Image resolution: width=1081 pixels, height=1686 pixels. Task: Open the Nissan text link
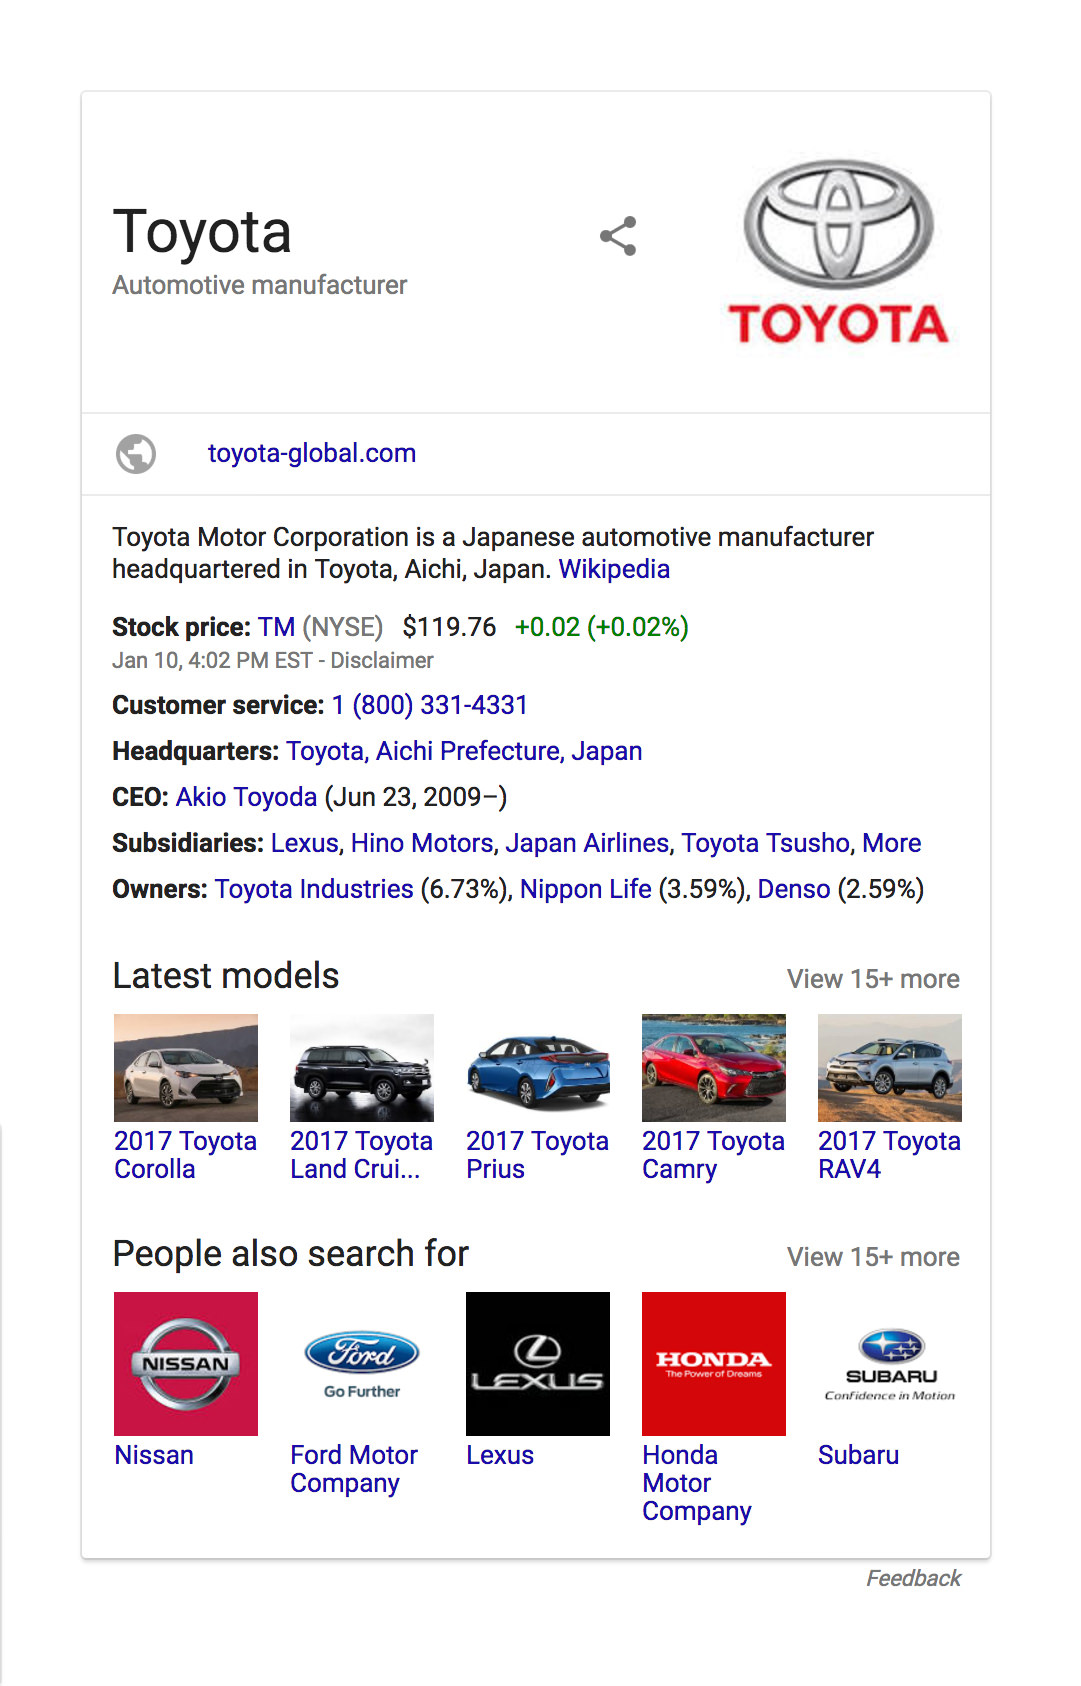tap(154, 1455)
